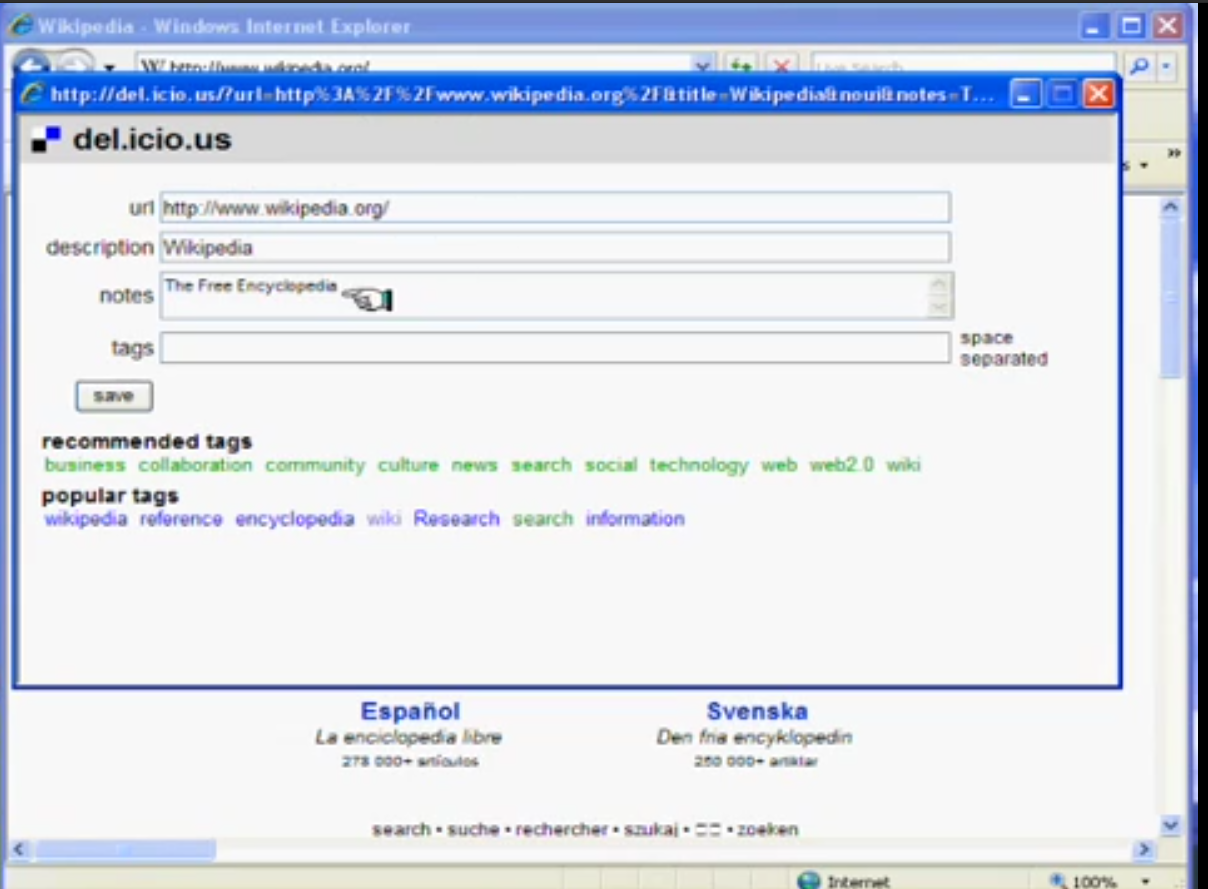The width and height of the screenshot is (1208, 889).
Task: Click 'La enciclopedia libre' text
Action: (408, 737)
